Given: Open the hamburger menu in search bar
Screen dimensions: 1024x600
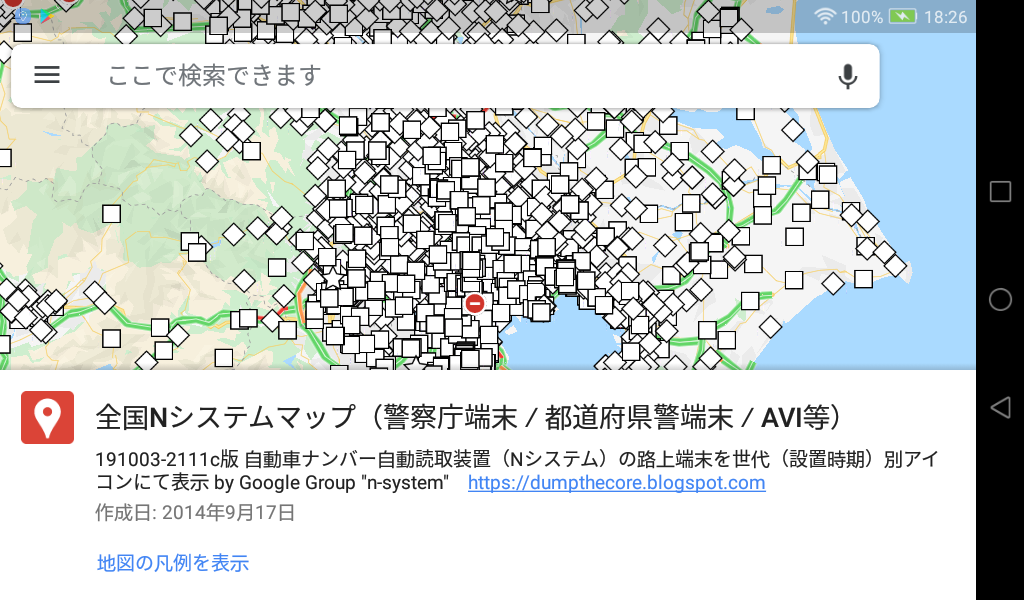Looking at the screenshot, I should pyautogui.click(x=47, y=75).
